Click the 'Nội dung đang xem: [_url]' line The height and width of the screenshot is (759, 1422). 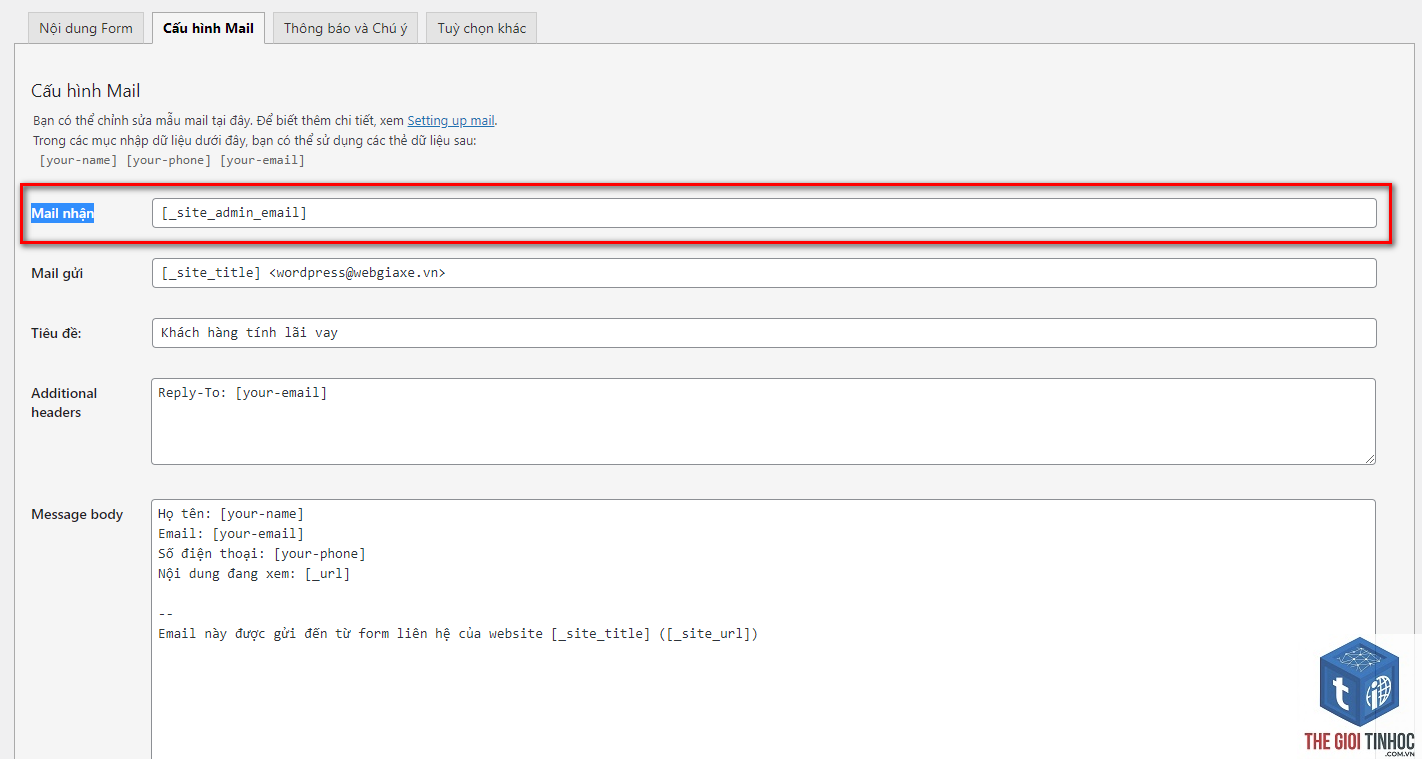[254, 574]
